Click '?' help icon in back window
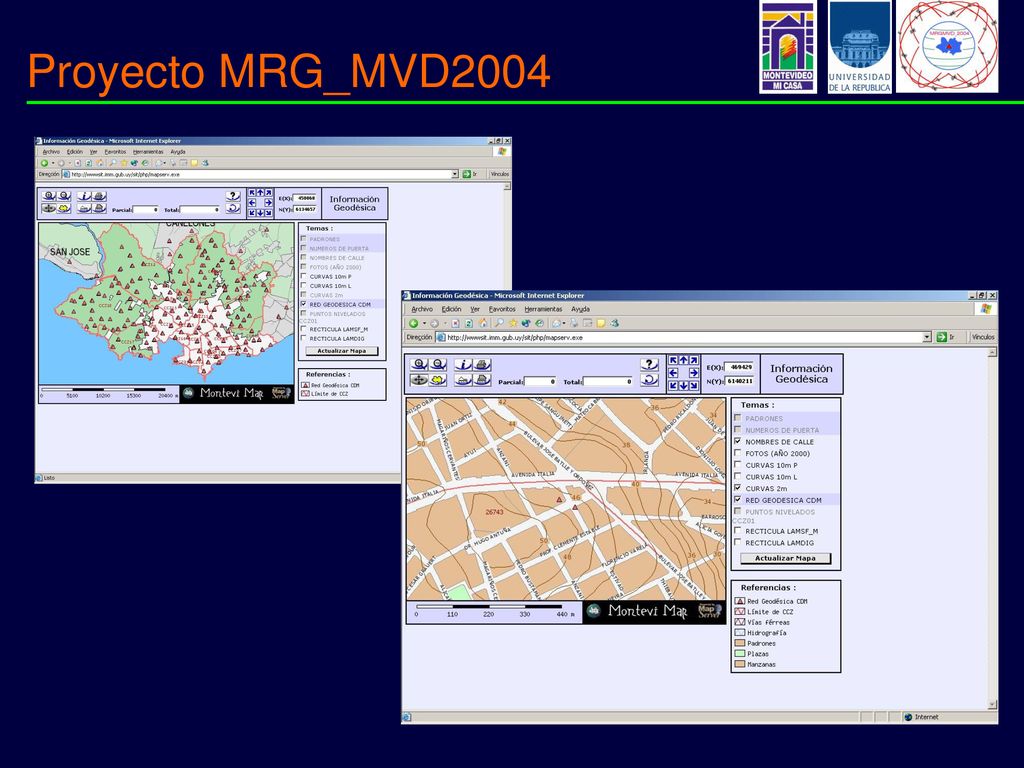Image resolution: width=1024 pixels, height=768 pixels. pyautogui.click(x=233, y=196)
